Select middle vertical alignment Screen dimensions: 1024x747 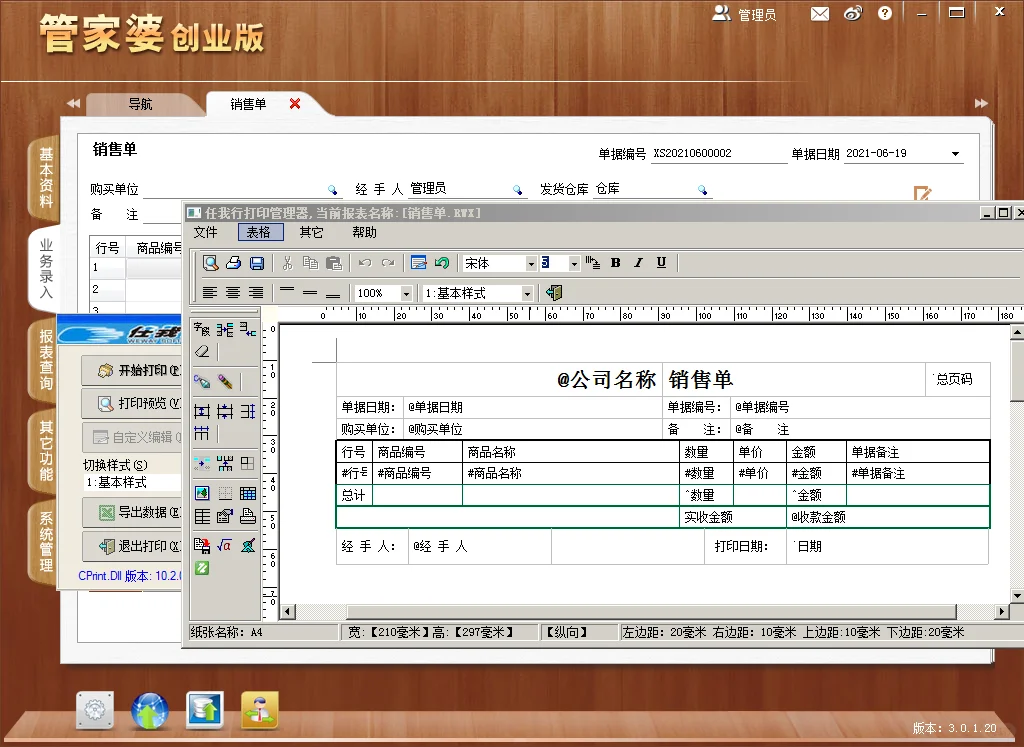[x=310, y=293]
